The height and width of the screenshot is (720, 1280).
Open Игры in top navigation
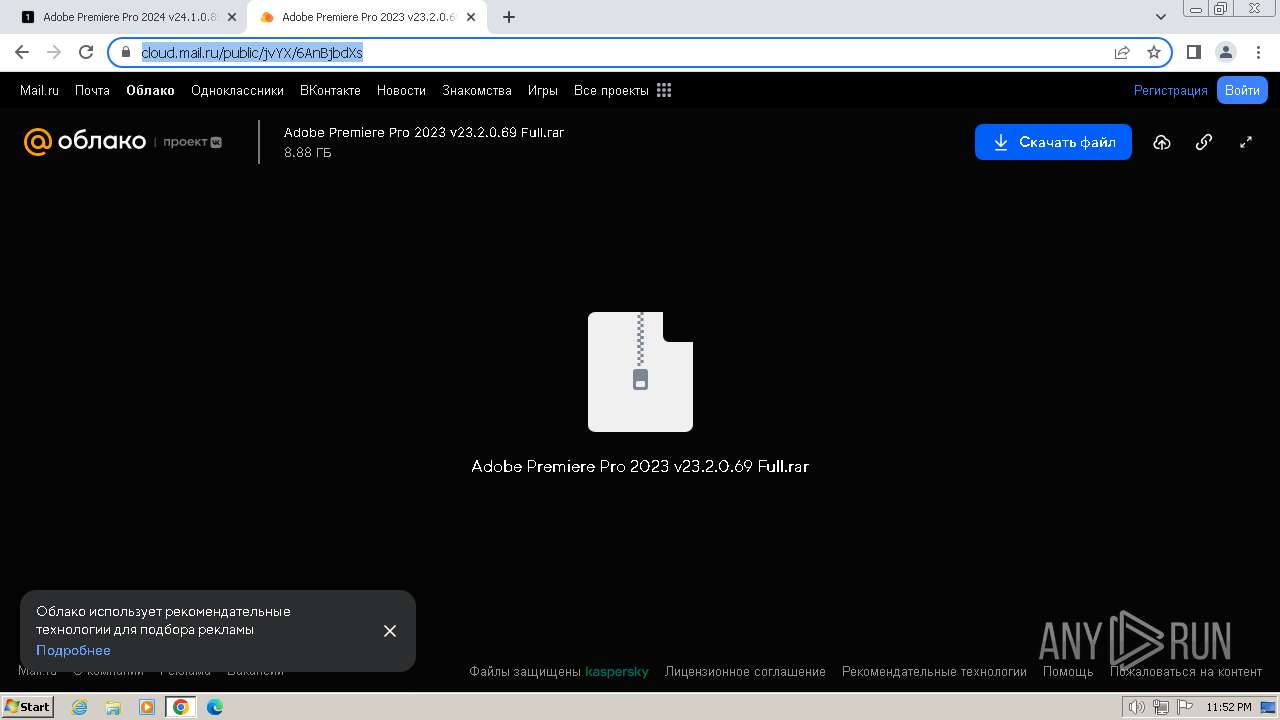click(x=543, y=90)
